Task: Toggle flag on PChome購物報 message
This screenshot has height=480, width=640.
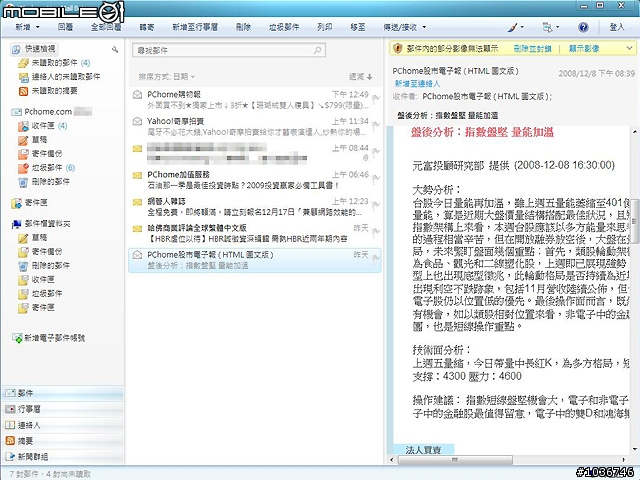Action: 376,98
